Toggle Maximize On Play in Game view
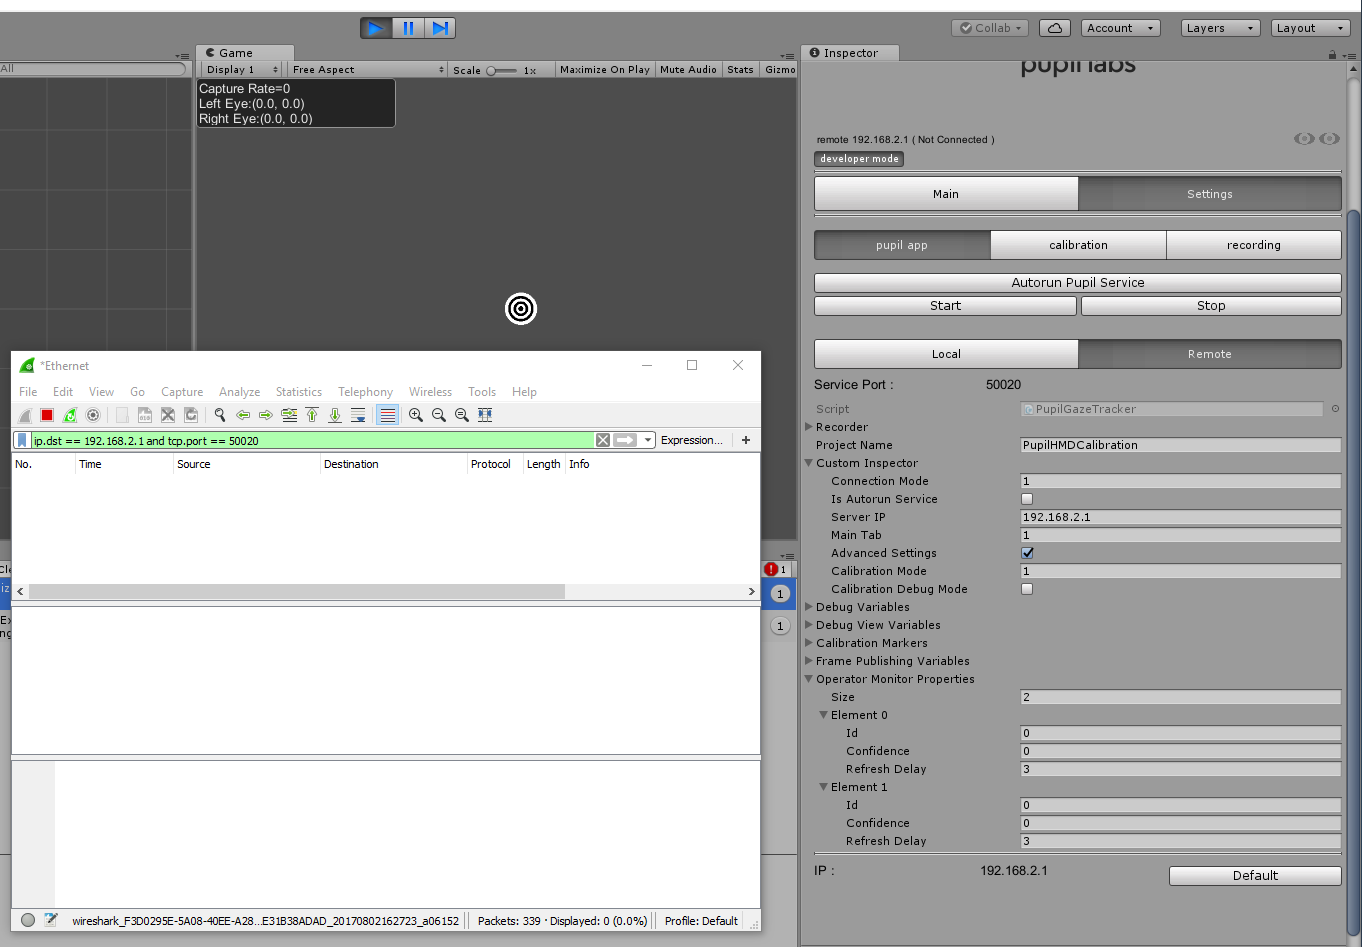The image size is (1362, 947). (605, 70)
